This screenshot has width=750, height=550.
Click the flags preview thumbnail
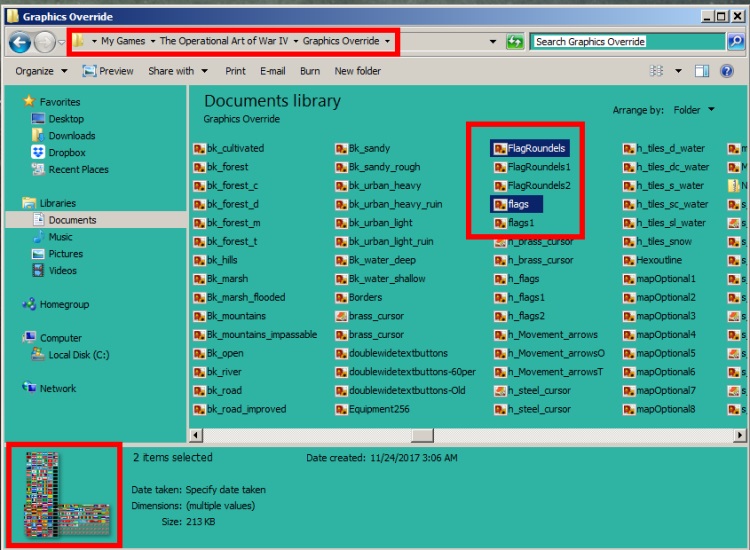(x=66, y=495)
